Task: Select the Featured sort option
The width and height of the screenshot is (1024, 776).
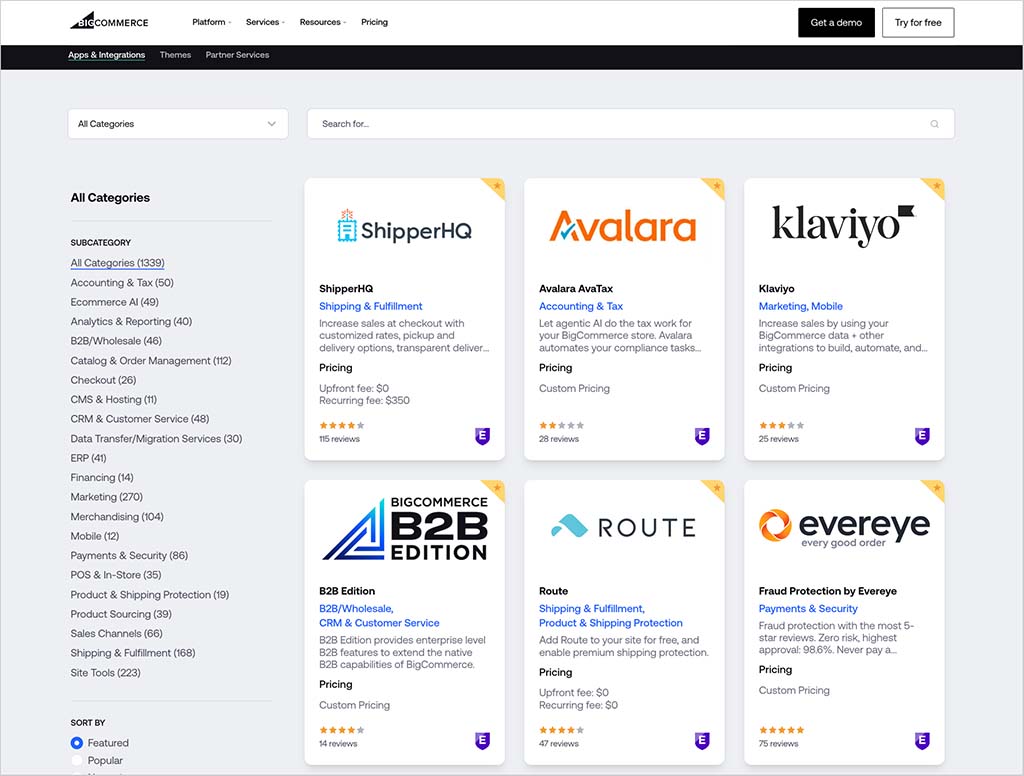Action: click(77, 743)
